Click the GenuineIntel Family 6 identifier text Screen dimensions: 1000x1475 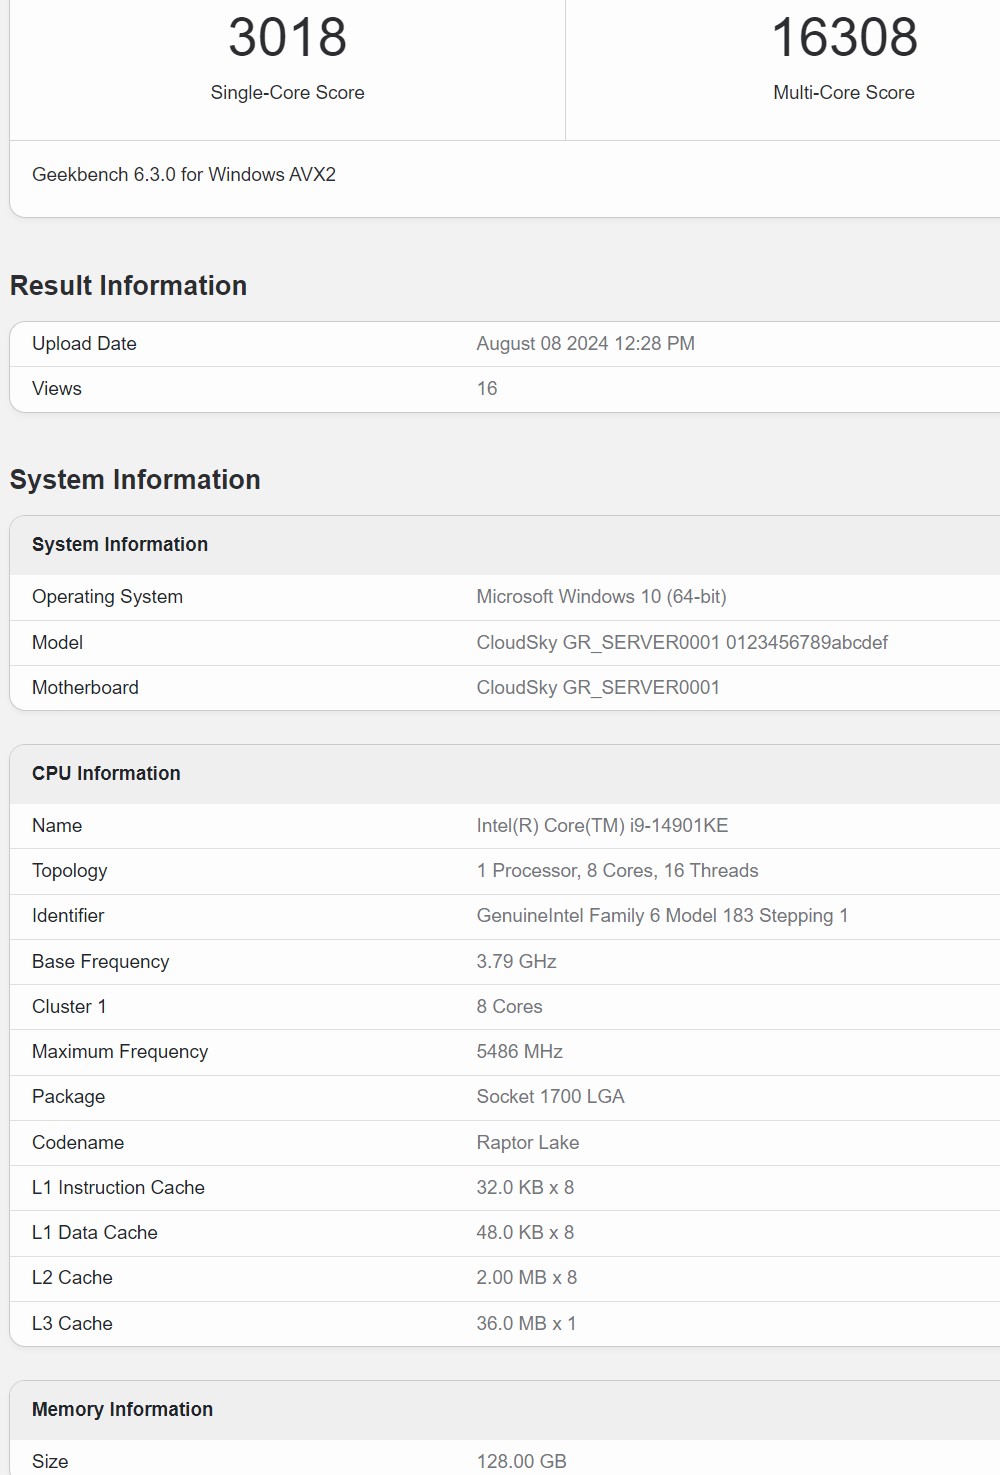[662, 916]
